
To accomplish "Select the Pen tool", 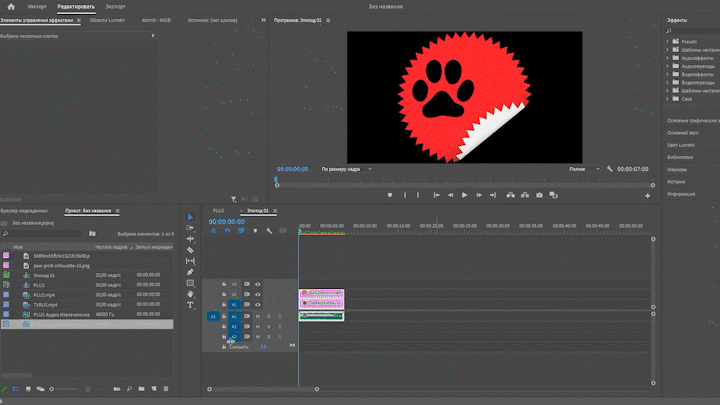I will [190, 272].
